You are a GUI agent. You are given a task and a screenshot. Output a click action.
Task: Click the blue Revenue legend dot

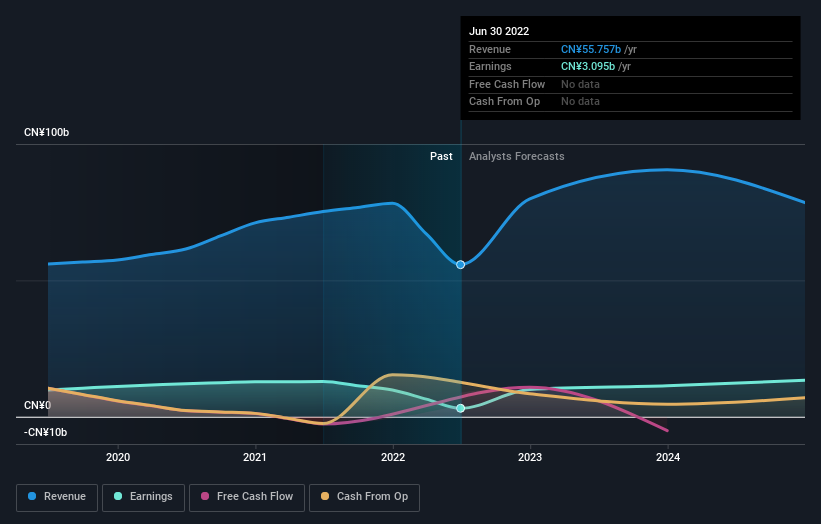(x=32, y=496)
